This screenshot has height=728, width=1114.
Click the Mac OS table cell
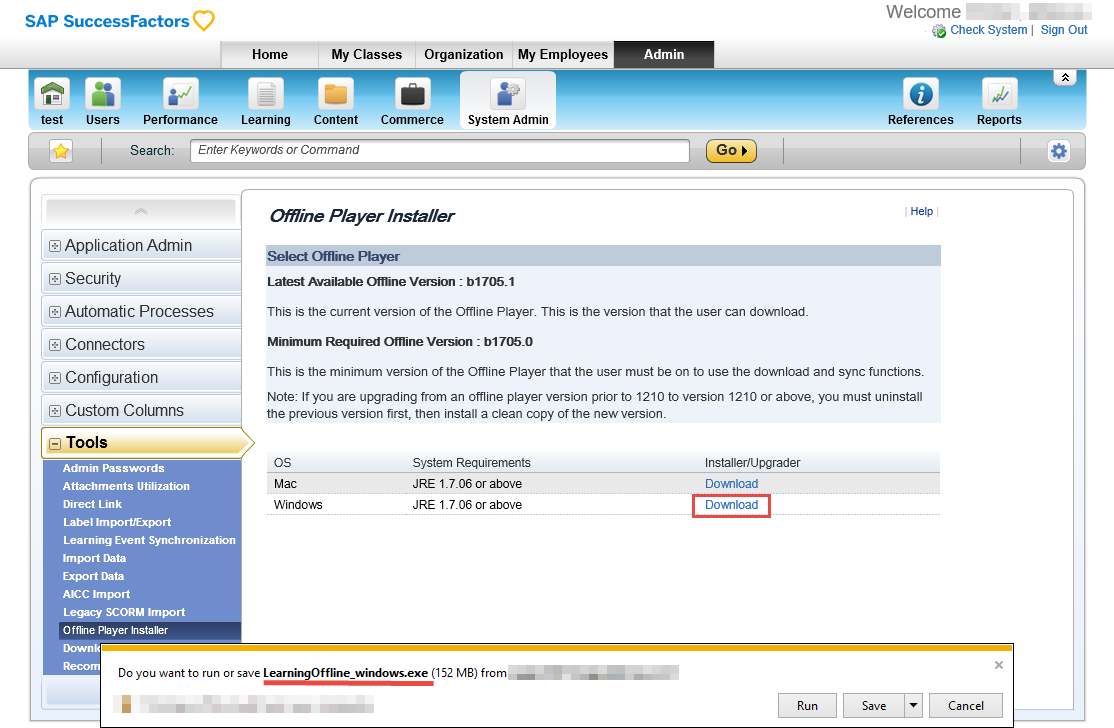pyautogui.click(x=286, y=484)
